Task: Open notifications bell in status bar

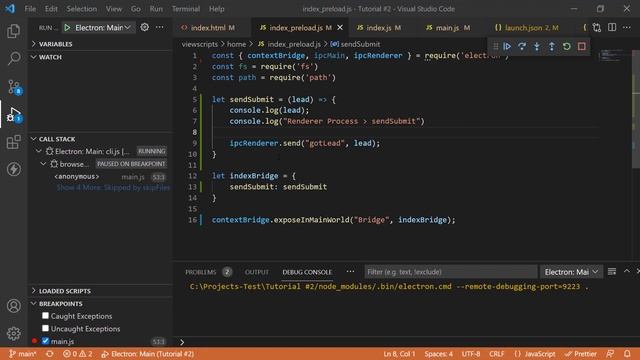Action: 627,353
